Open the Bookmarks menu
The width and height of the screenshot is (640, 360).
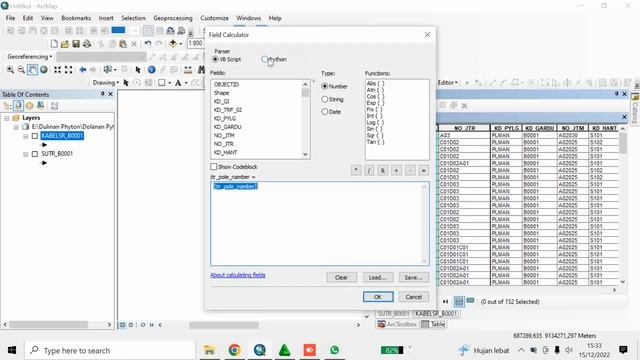pyautogui.click(x=76, y=18)
